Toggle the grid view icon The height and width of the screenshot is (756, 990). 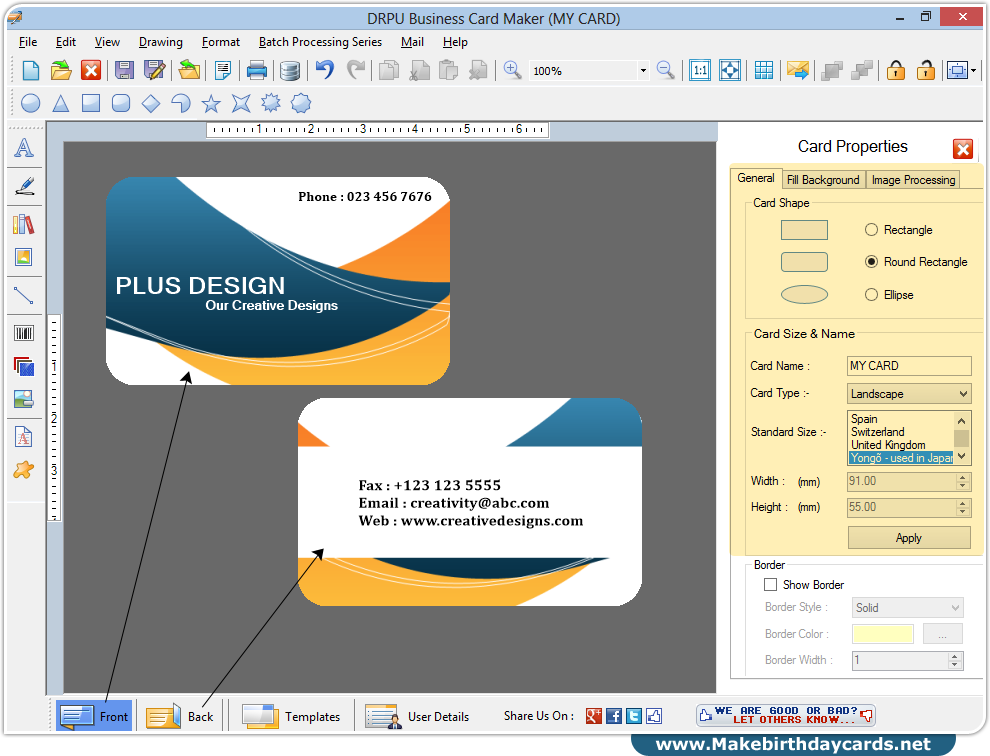pos(763,70)
